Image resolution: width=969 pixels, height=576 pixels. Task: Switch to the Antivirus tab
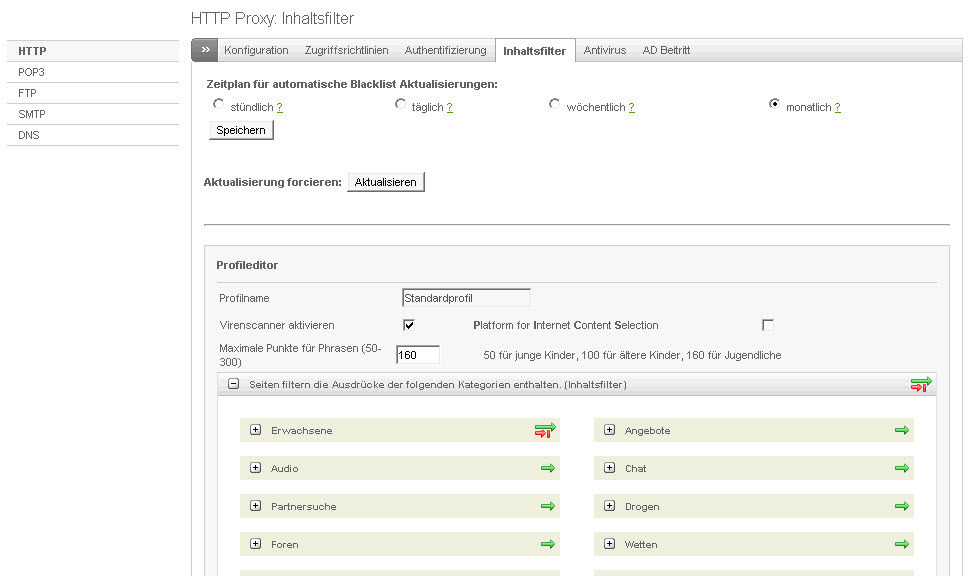(604, 50)
